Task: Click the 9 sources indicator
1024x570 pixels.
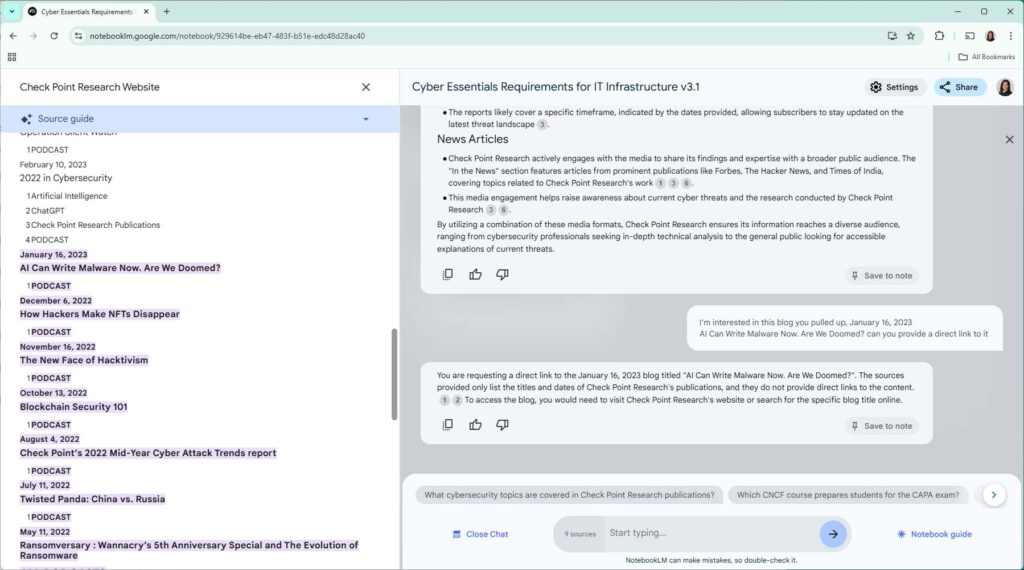Action: tap(580, 534)
